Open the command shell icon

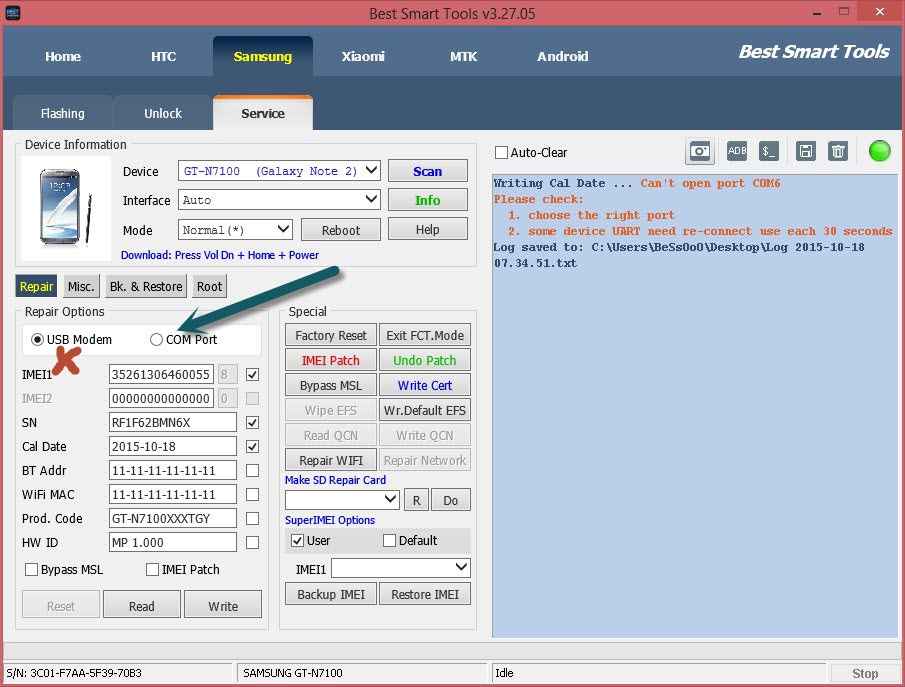(768, 151)
